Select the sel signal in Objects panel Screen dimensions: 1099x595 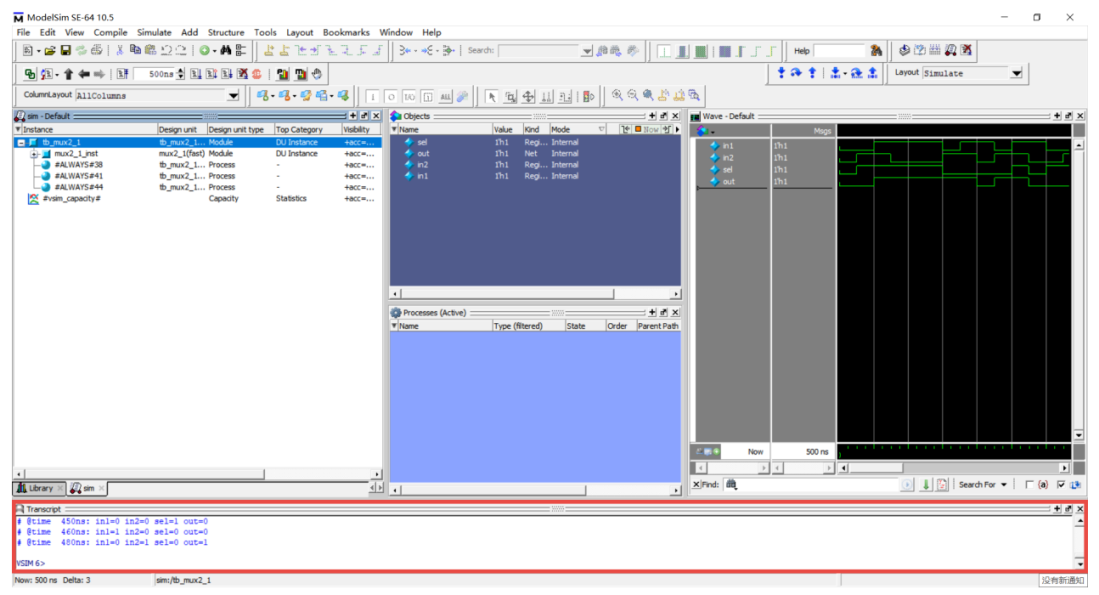(535, 142)
